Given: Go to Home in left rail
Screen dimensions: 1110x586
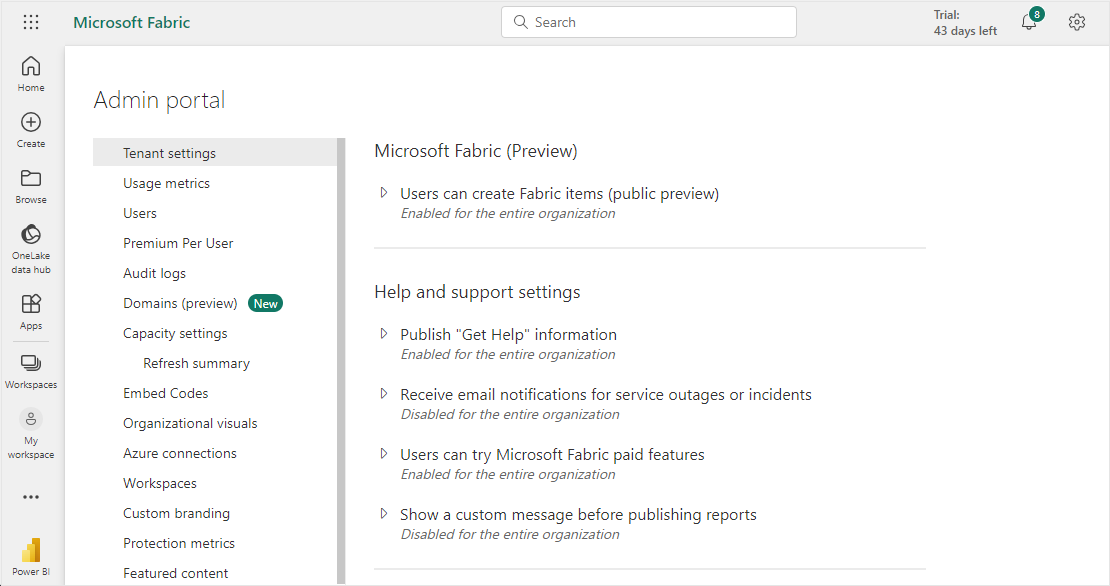Looking at the screenshot, I should pyautogui.click(x=31, y=74).
